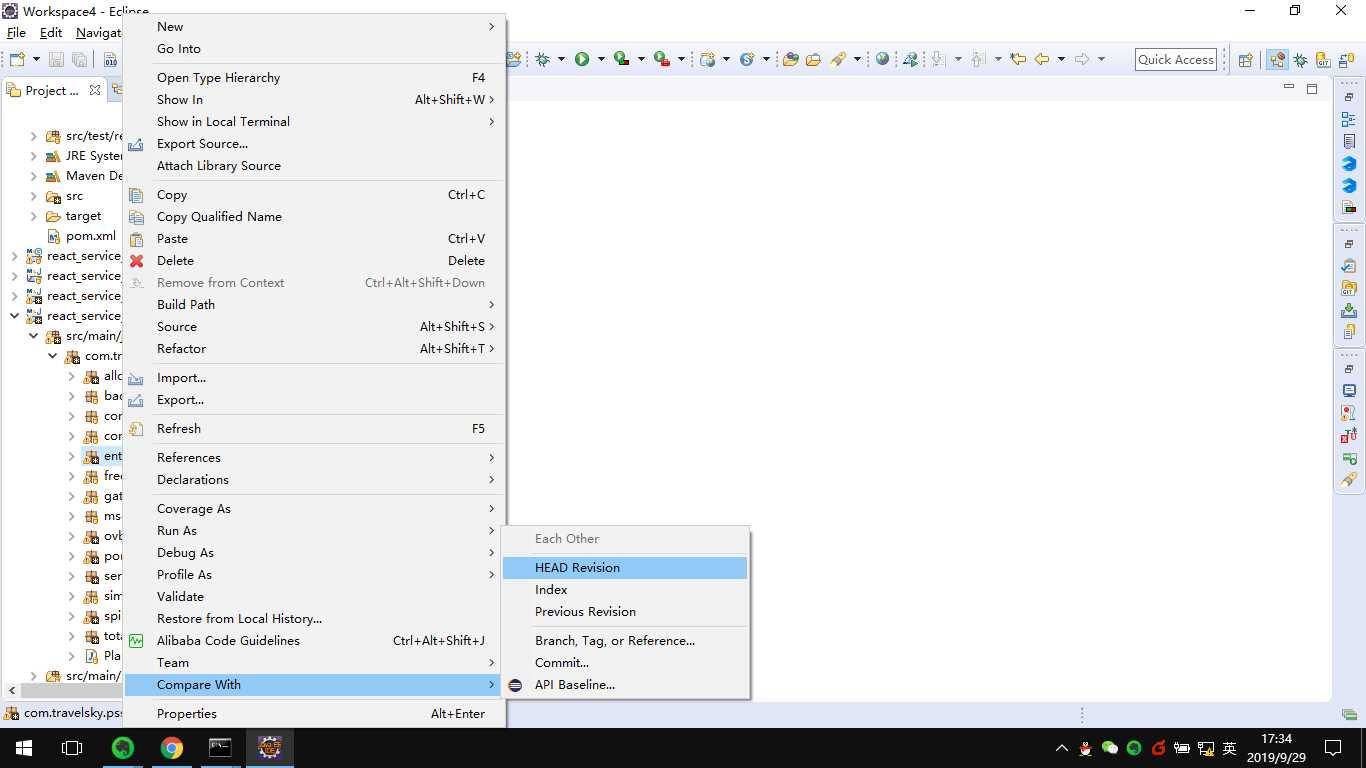Select Copy Qualified Name

click(315, 217)
